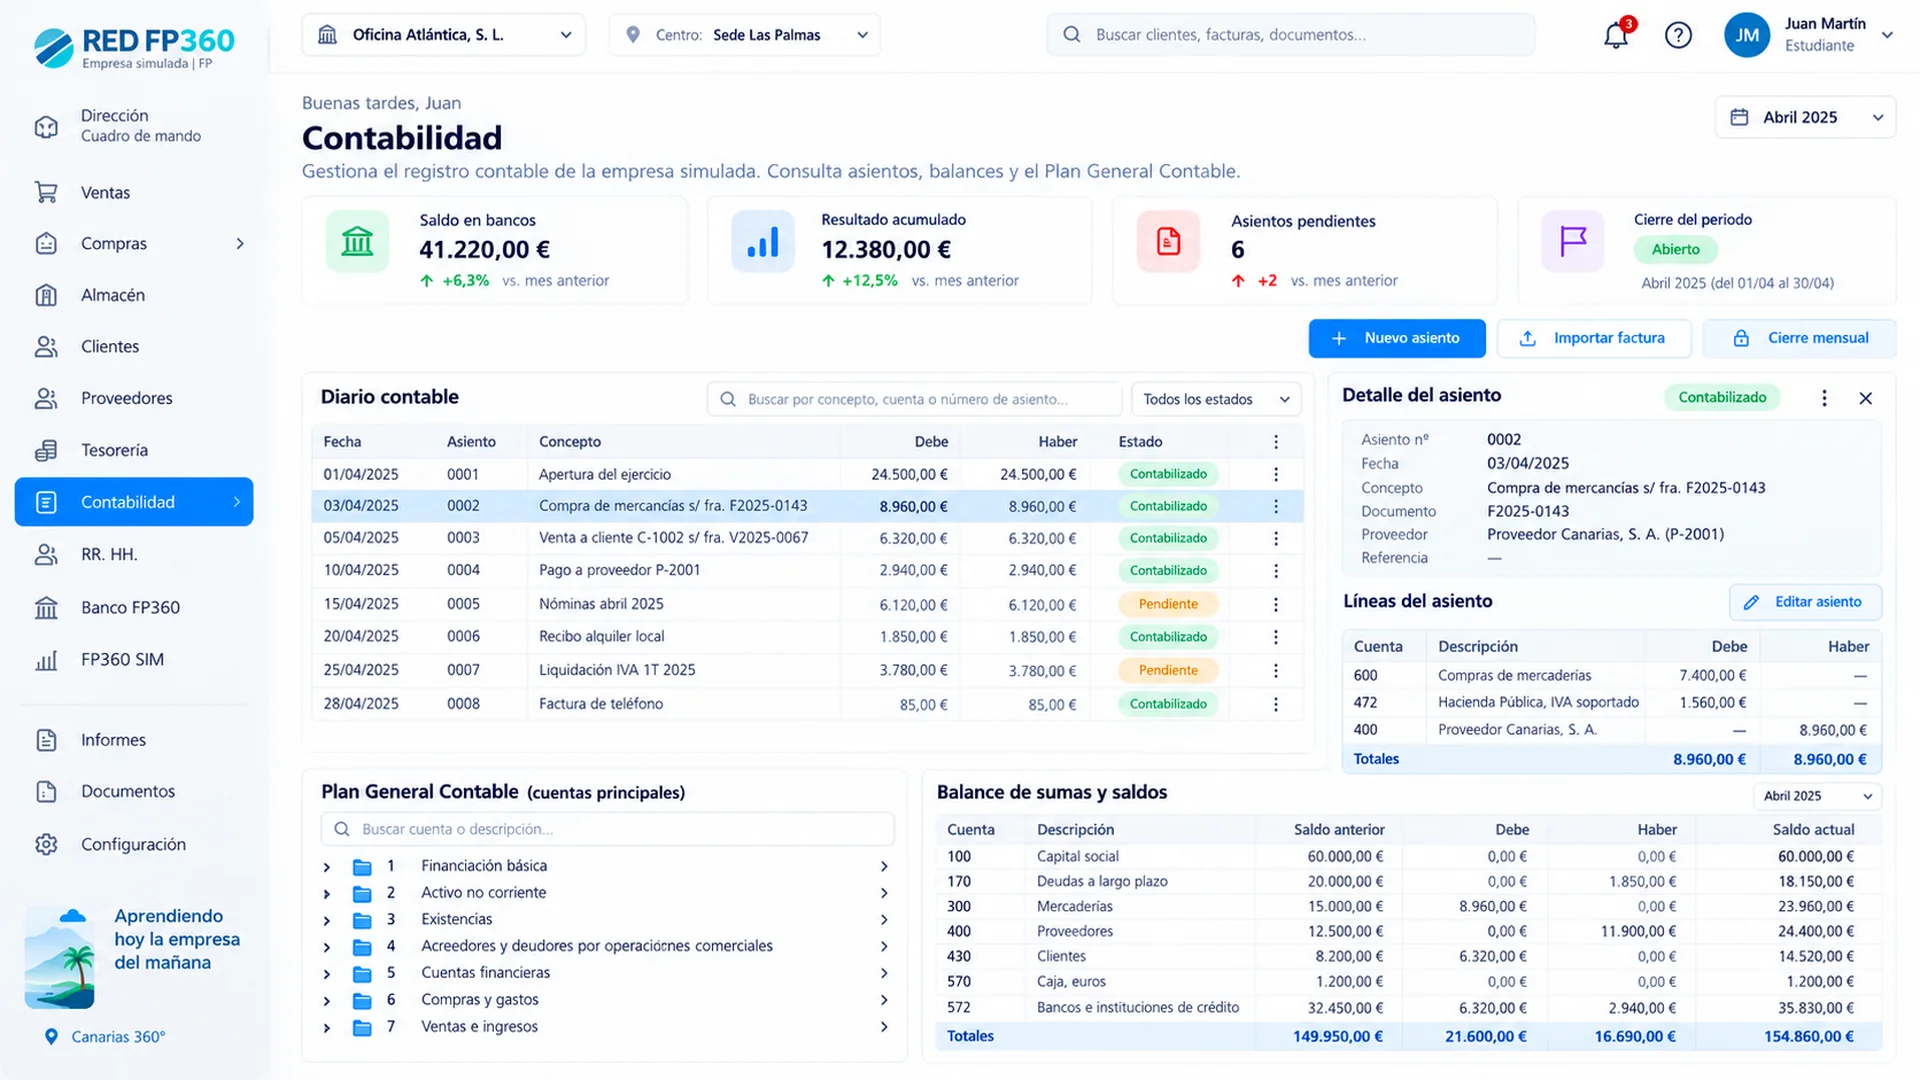Open Informes in the sidebar
This screenshot has width=1920, height=1080.
pos(134,740)
